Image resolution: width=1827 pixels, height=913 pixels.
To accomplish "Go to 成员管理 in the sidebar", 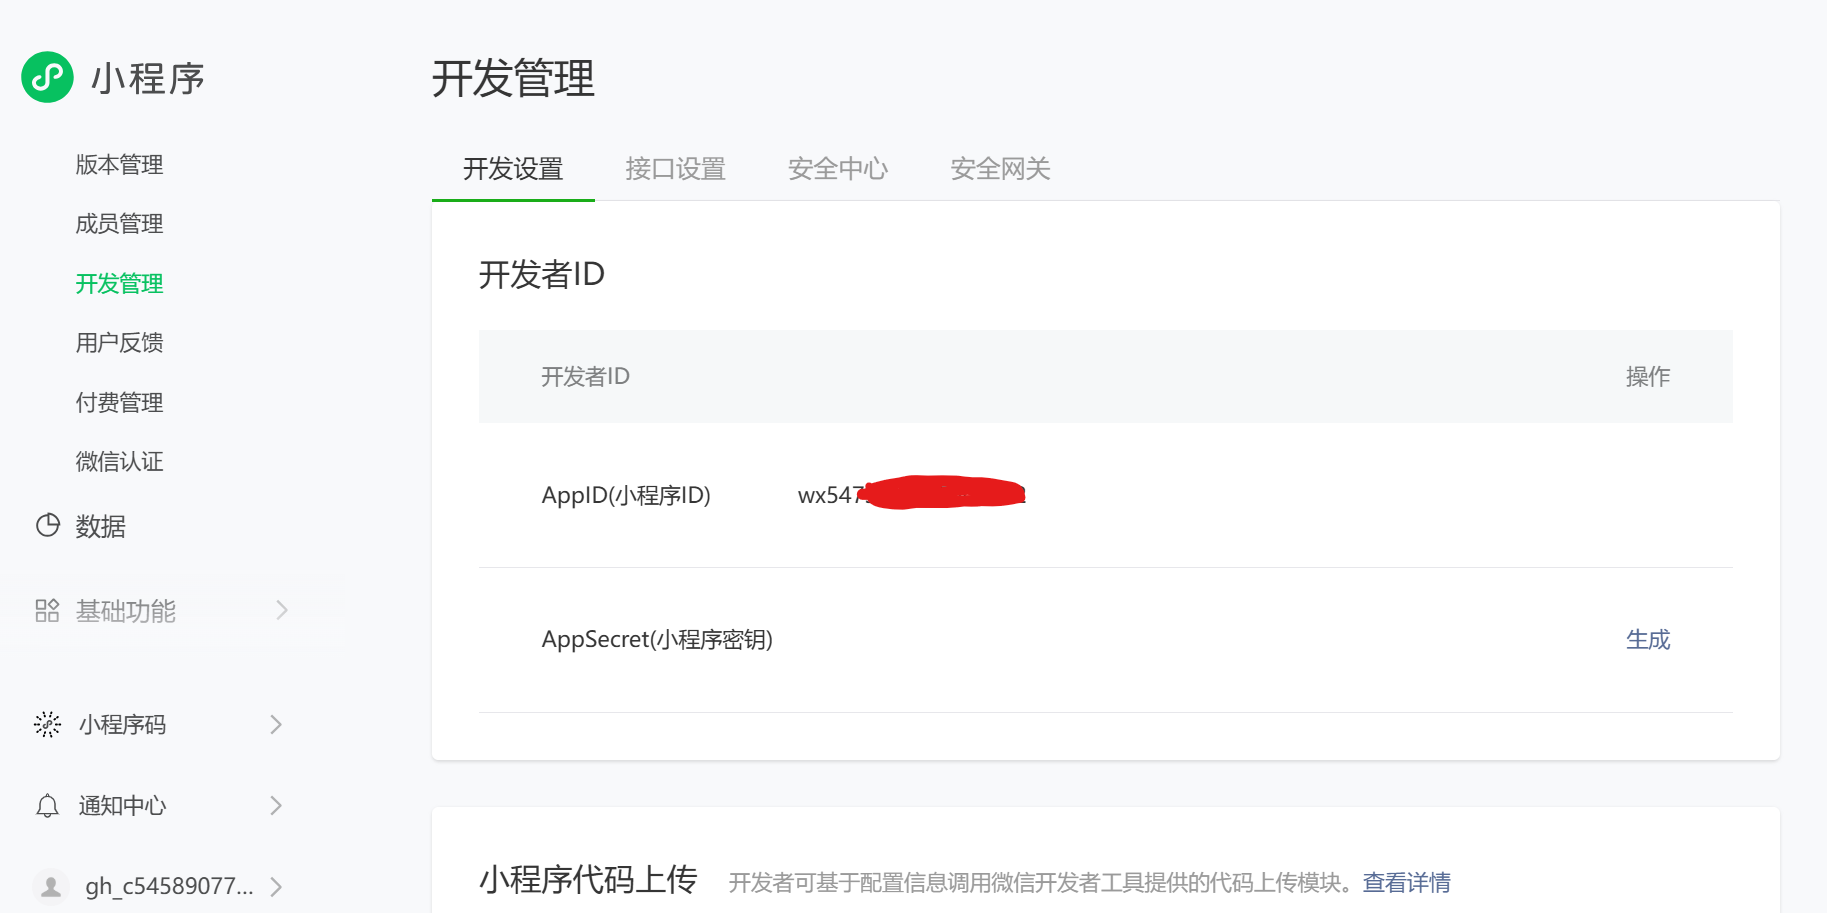I will [119, 224].
